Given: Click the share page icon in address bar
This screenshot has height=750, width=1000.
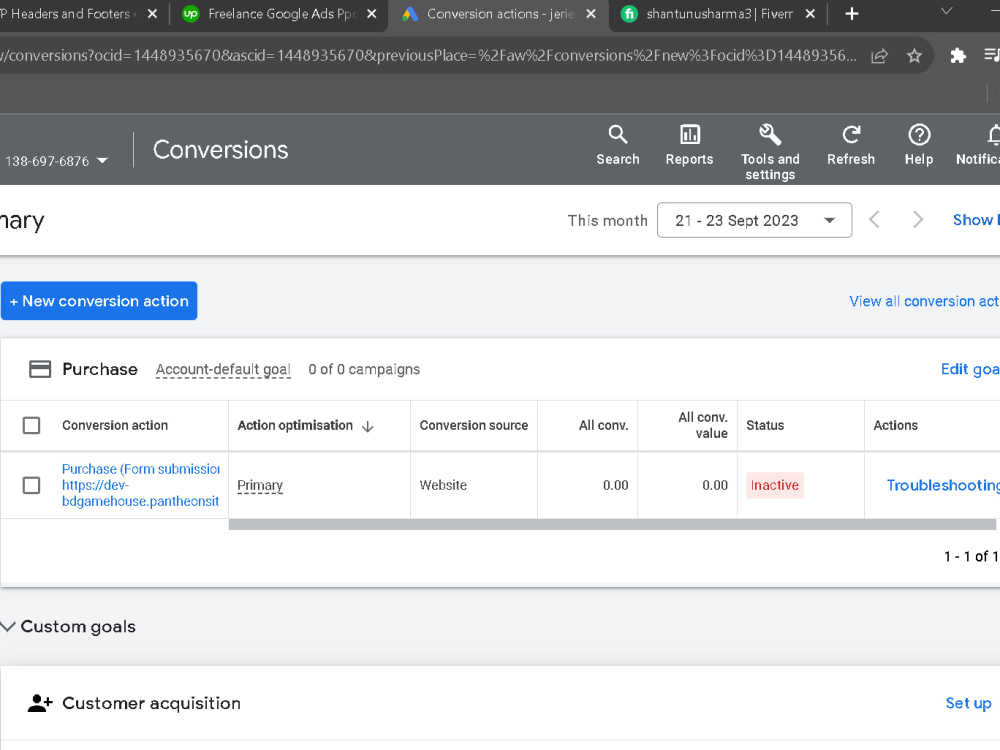Looking at the screenshot, I should (x=879, y=56).
